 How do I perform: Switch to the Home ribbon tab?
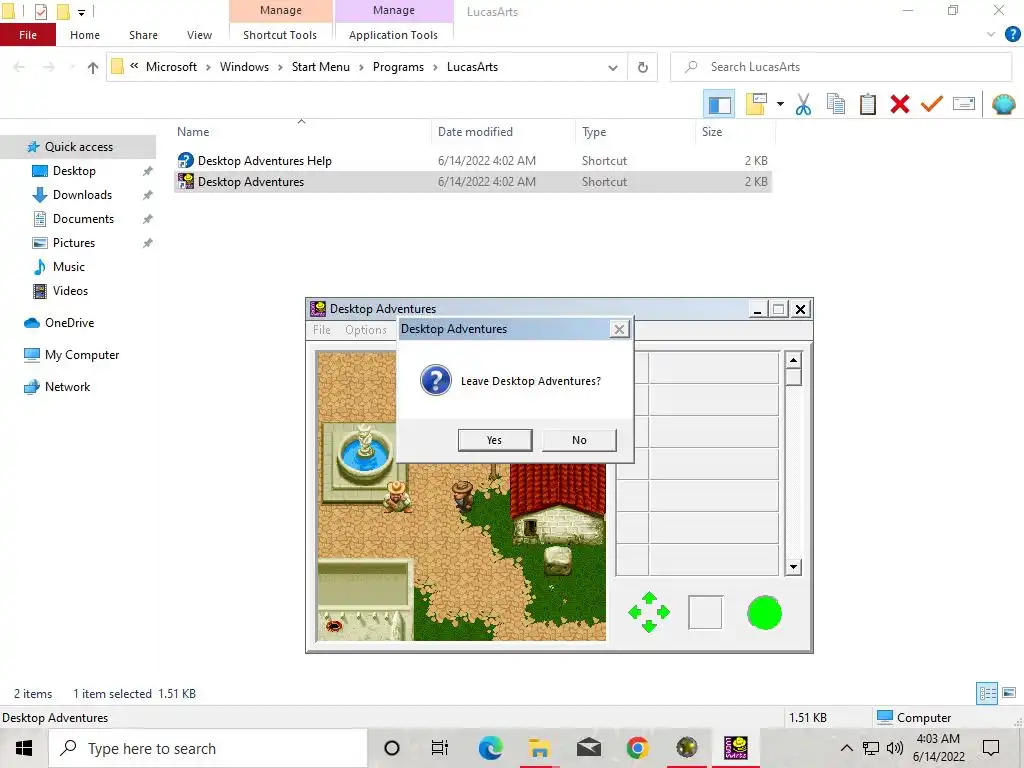pos(85,35)
